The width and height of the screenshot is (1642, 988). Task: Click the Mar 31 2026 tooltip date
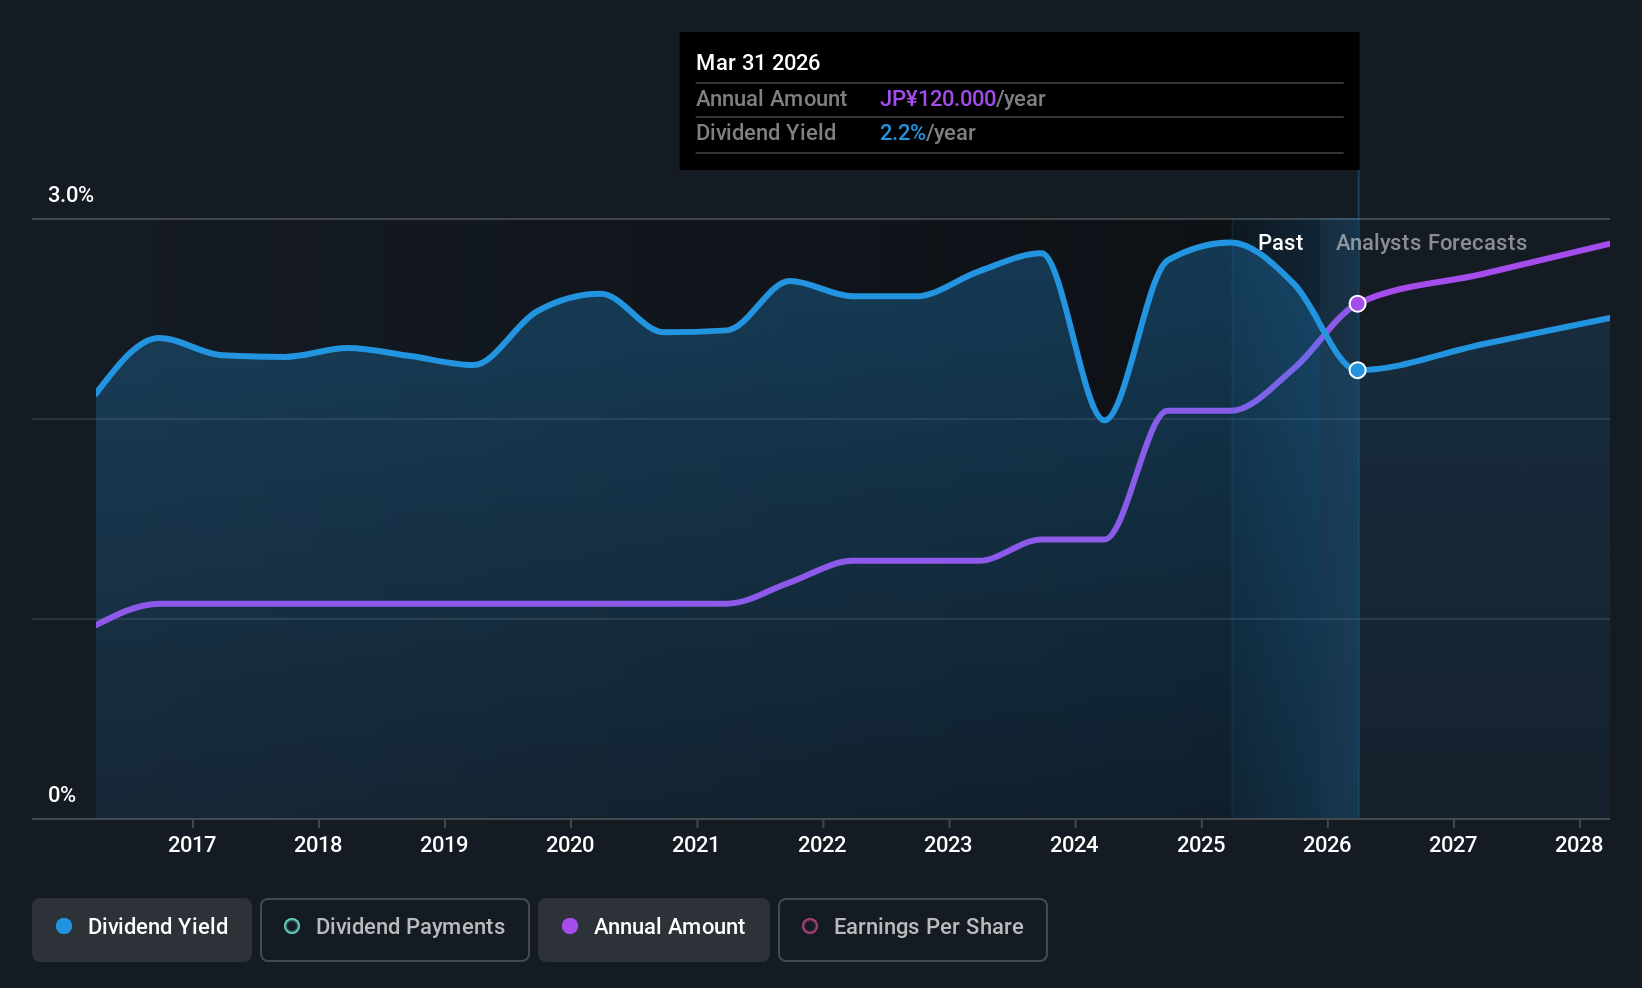[x=758, y=63]
